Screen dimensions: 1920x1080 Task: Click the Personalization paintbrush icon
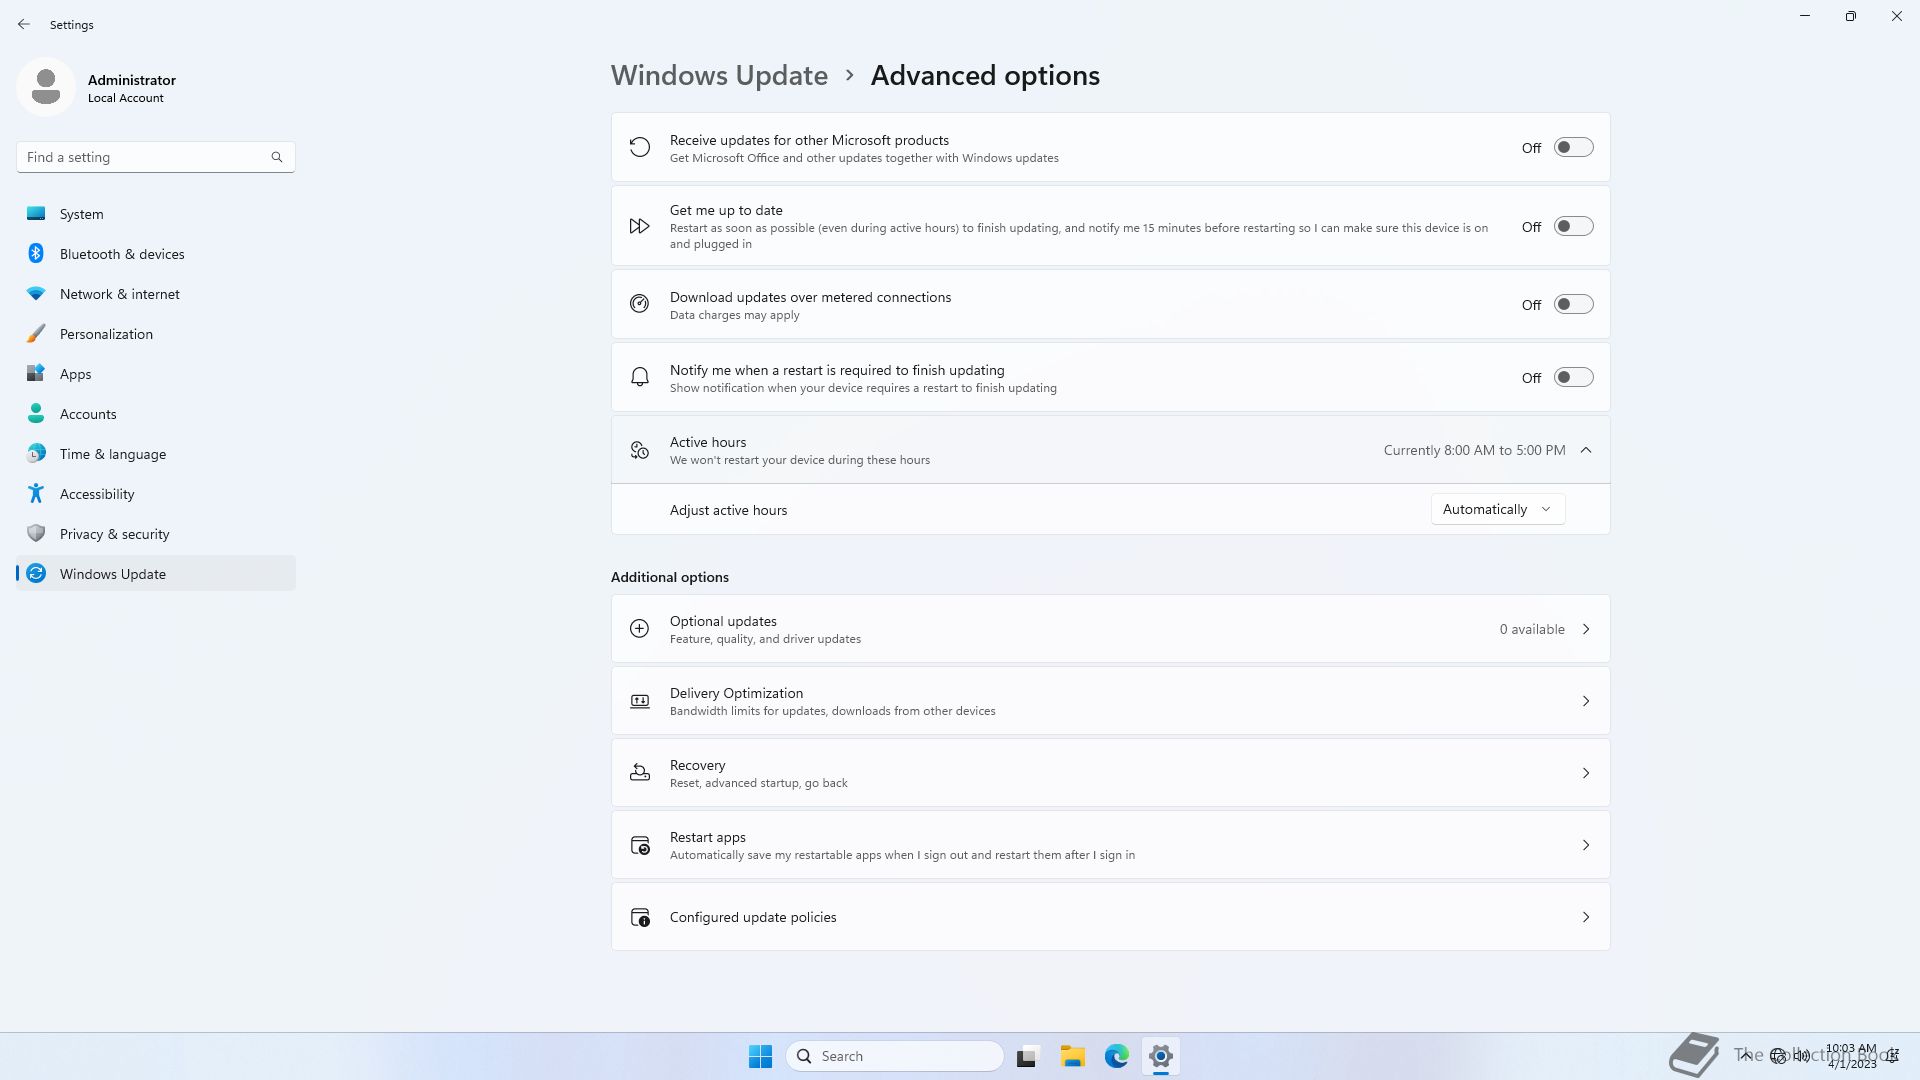(36, 334)
